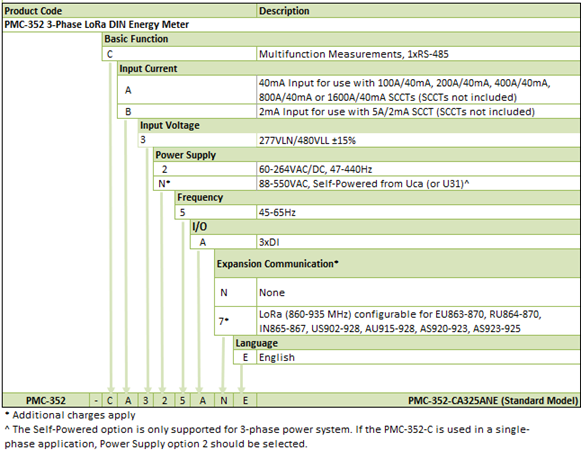Click the 'English' language description
This screenshot has height=450, width=581.
[x=277, y=357]
